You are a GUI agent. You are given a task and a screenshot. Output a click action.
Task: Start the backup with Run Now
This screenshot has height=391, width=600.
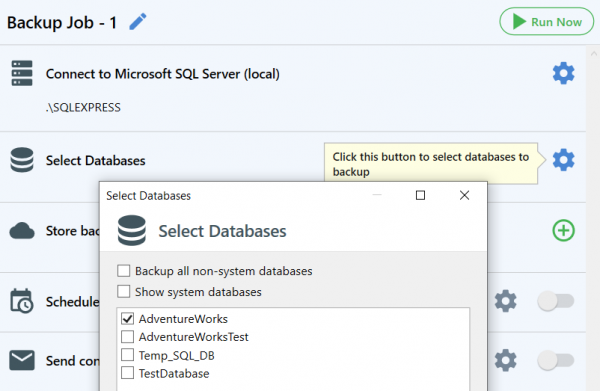click(x=547, y=22)
